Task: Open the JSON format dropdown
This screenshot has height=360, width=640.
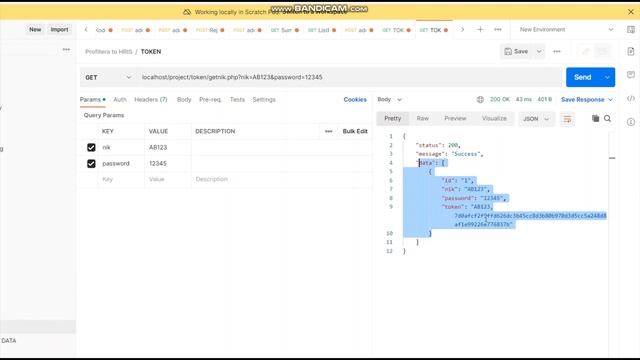Action: tap(536, 119)
